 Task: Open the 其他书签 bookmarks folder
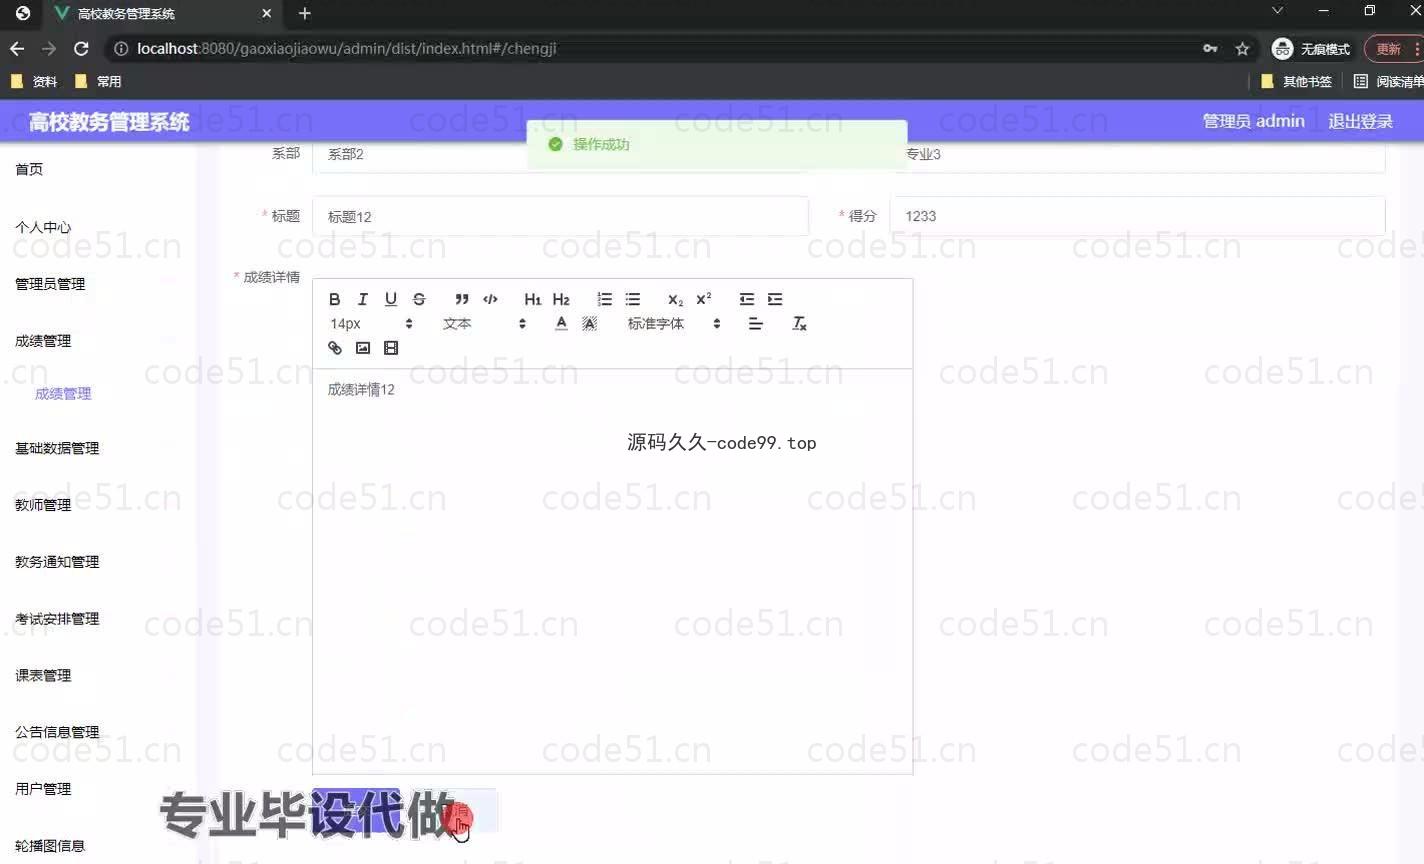coord(1296,81)
